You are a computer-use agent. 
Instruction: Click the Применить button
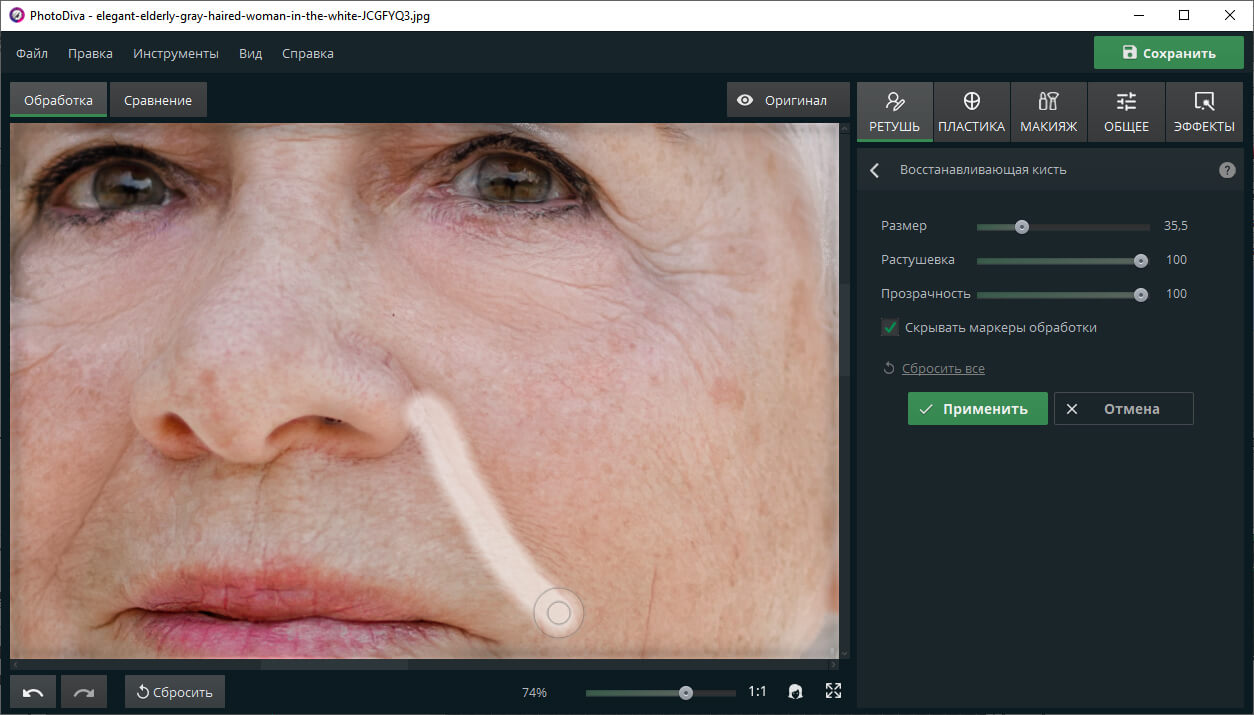point(977,408)
